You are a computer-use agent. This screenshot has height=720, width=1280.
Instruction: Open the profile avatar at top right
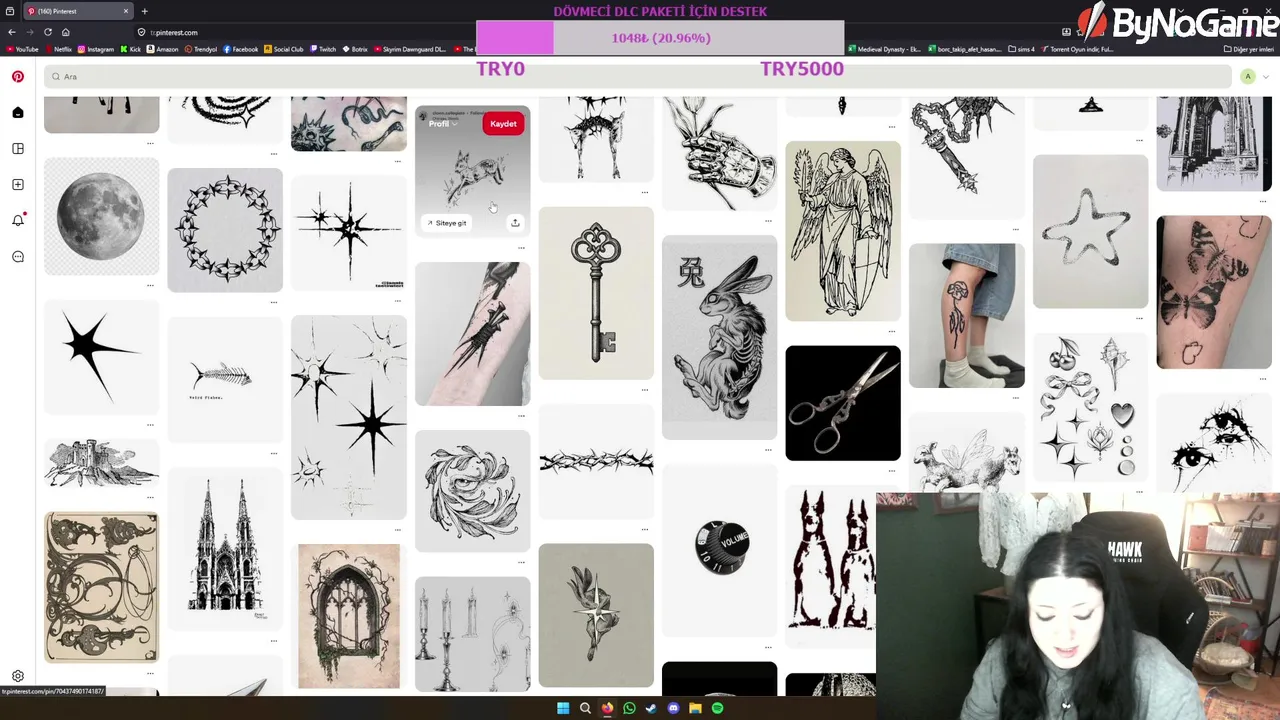coord(1247,77)
